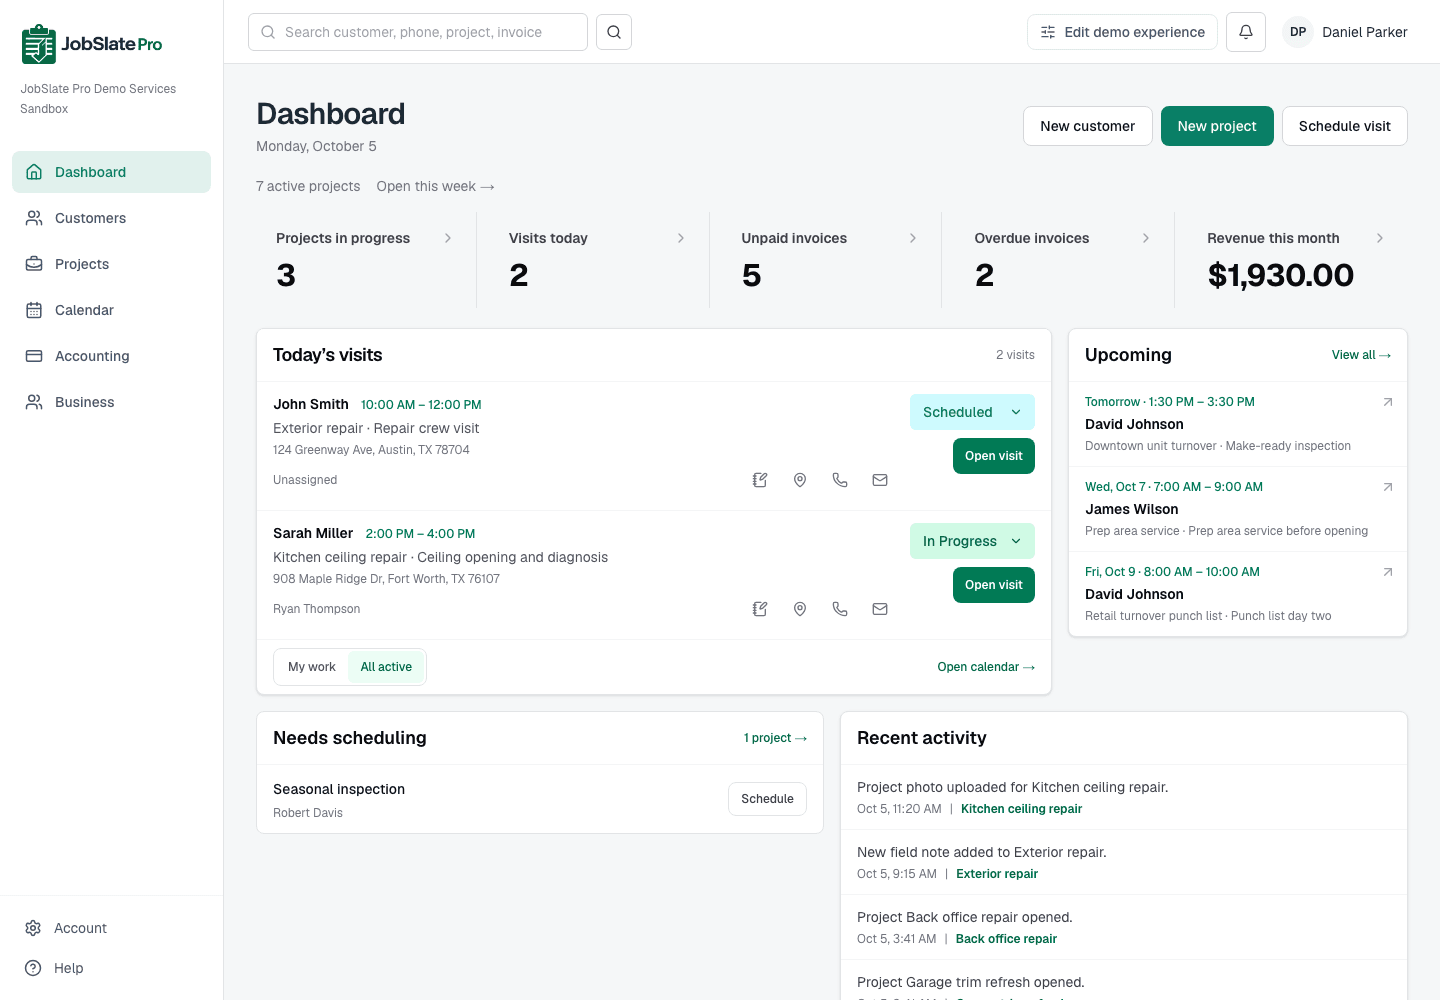Click Edit demo experience button

[1122, 32]
